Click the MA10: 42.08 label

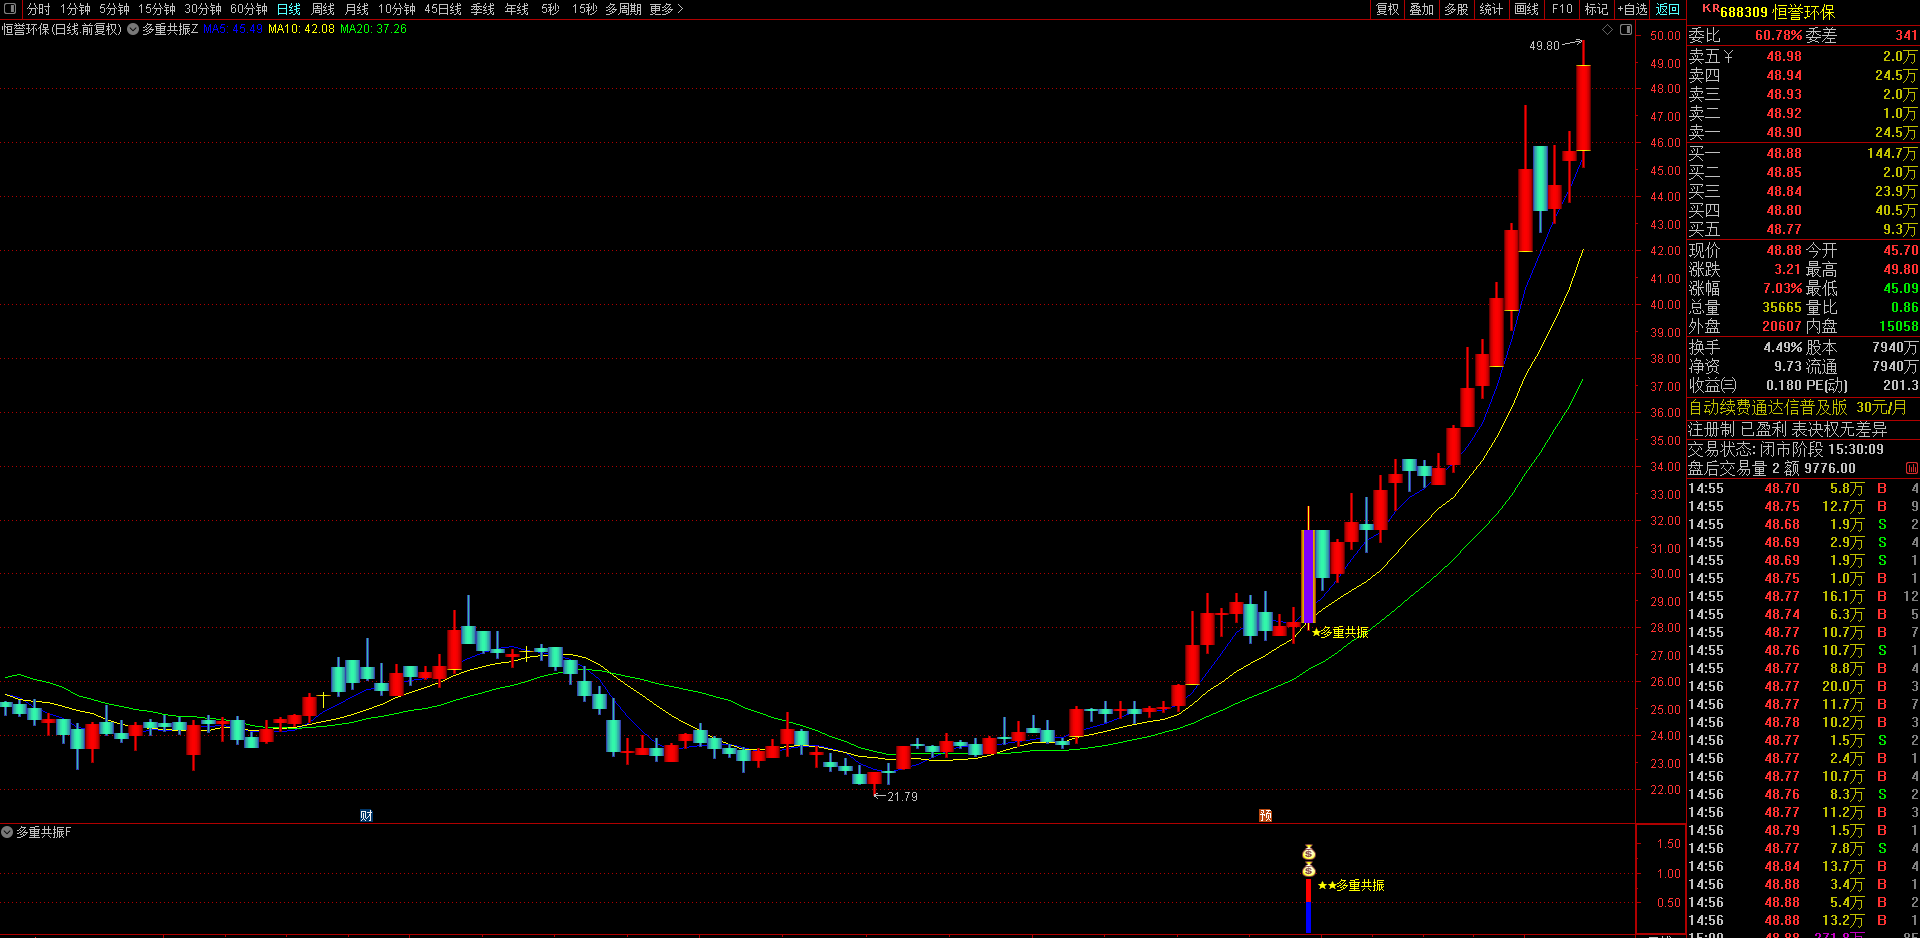(301, 29)
